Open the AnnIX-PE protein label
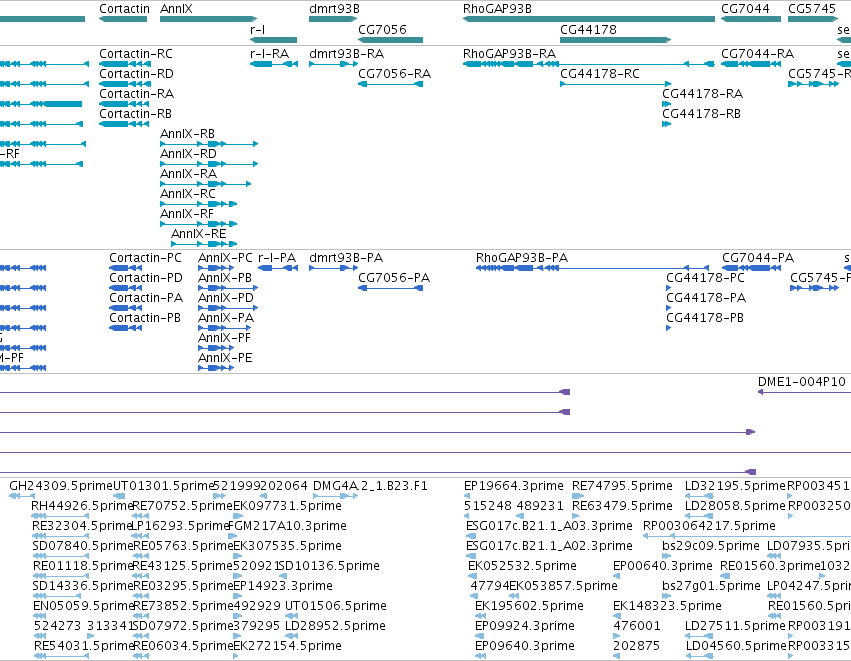 225,358
